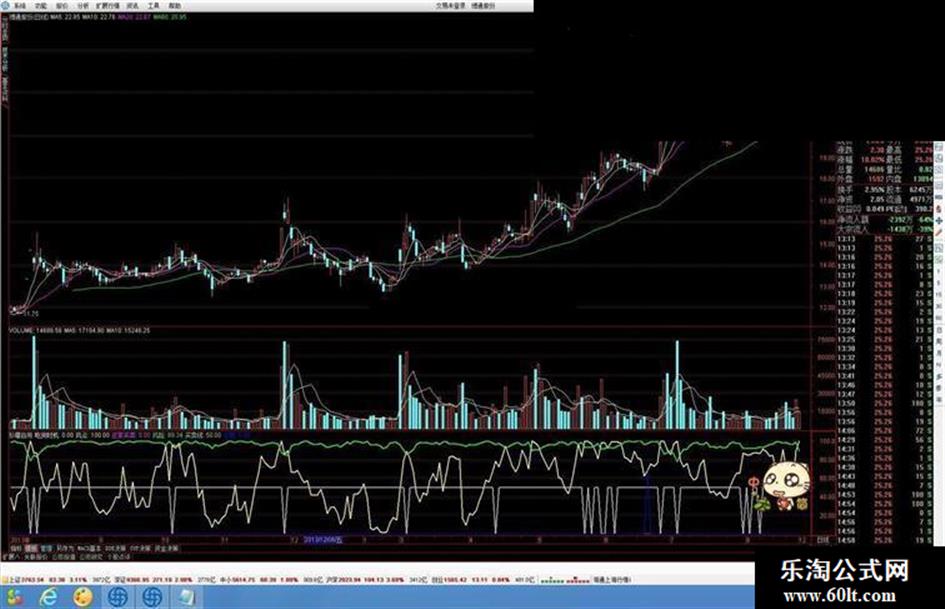The height and width of the screenshot is (609, 945).
Task: Click the 大宗流入 row in the quote panel
Action: pyautogui.click(x=884, y=229)
